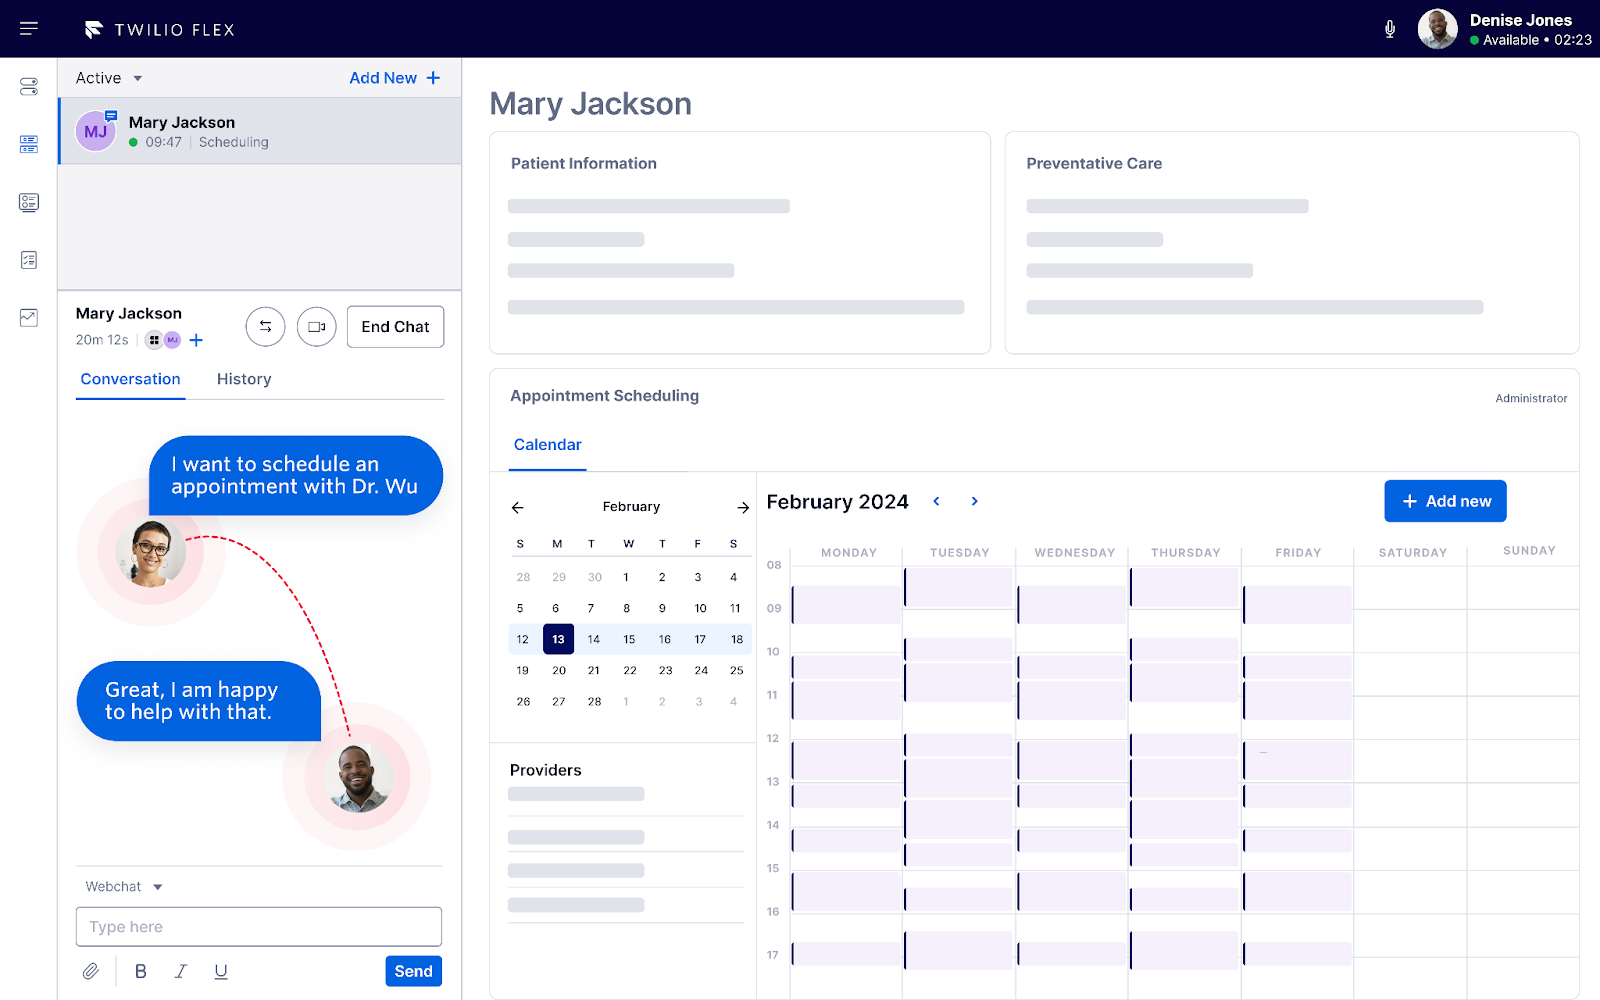Start video call with camera icon
This screenshot has width=1600, height=1000.
point(316,327)
